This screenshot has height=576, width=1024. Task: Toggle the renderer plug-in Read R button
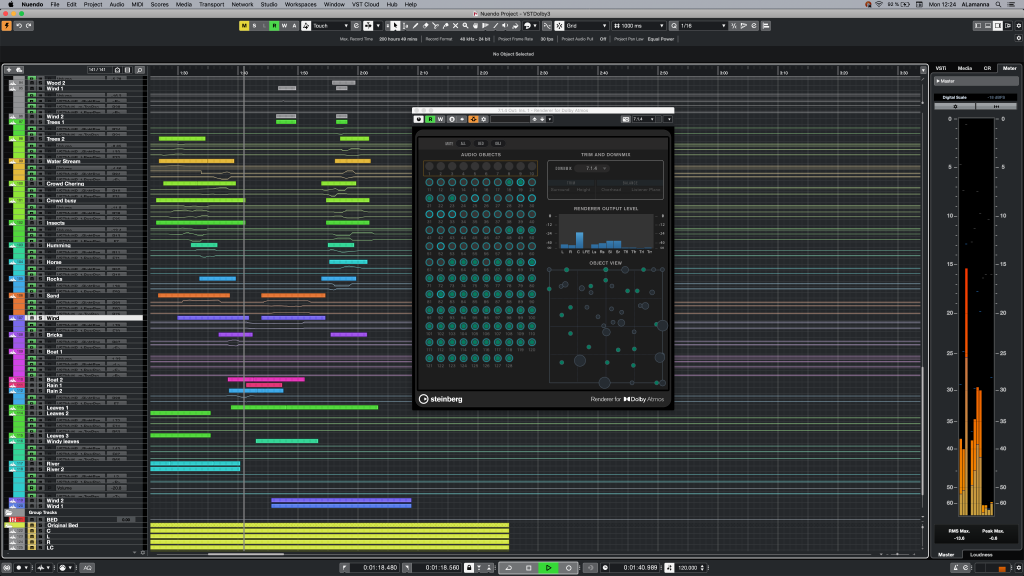(430, 120)
